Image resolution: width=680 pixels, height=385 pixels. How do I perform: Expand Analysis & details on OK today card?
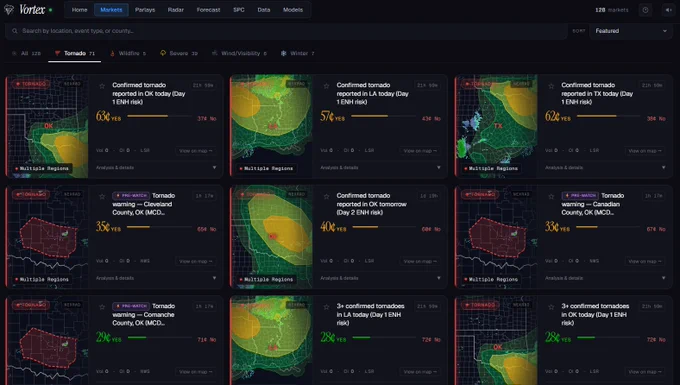pos(156,167)
